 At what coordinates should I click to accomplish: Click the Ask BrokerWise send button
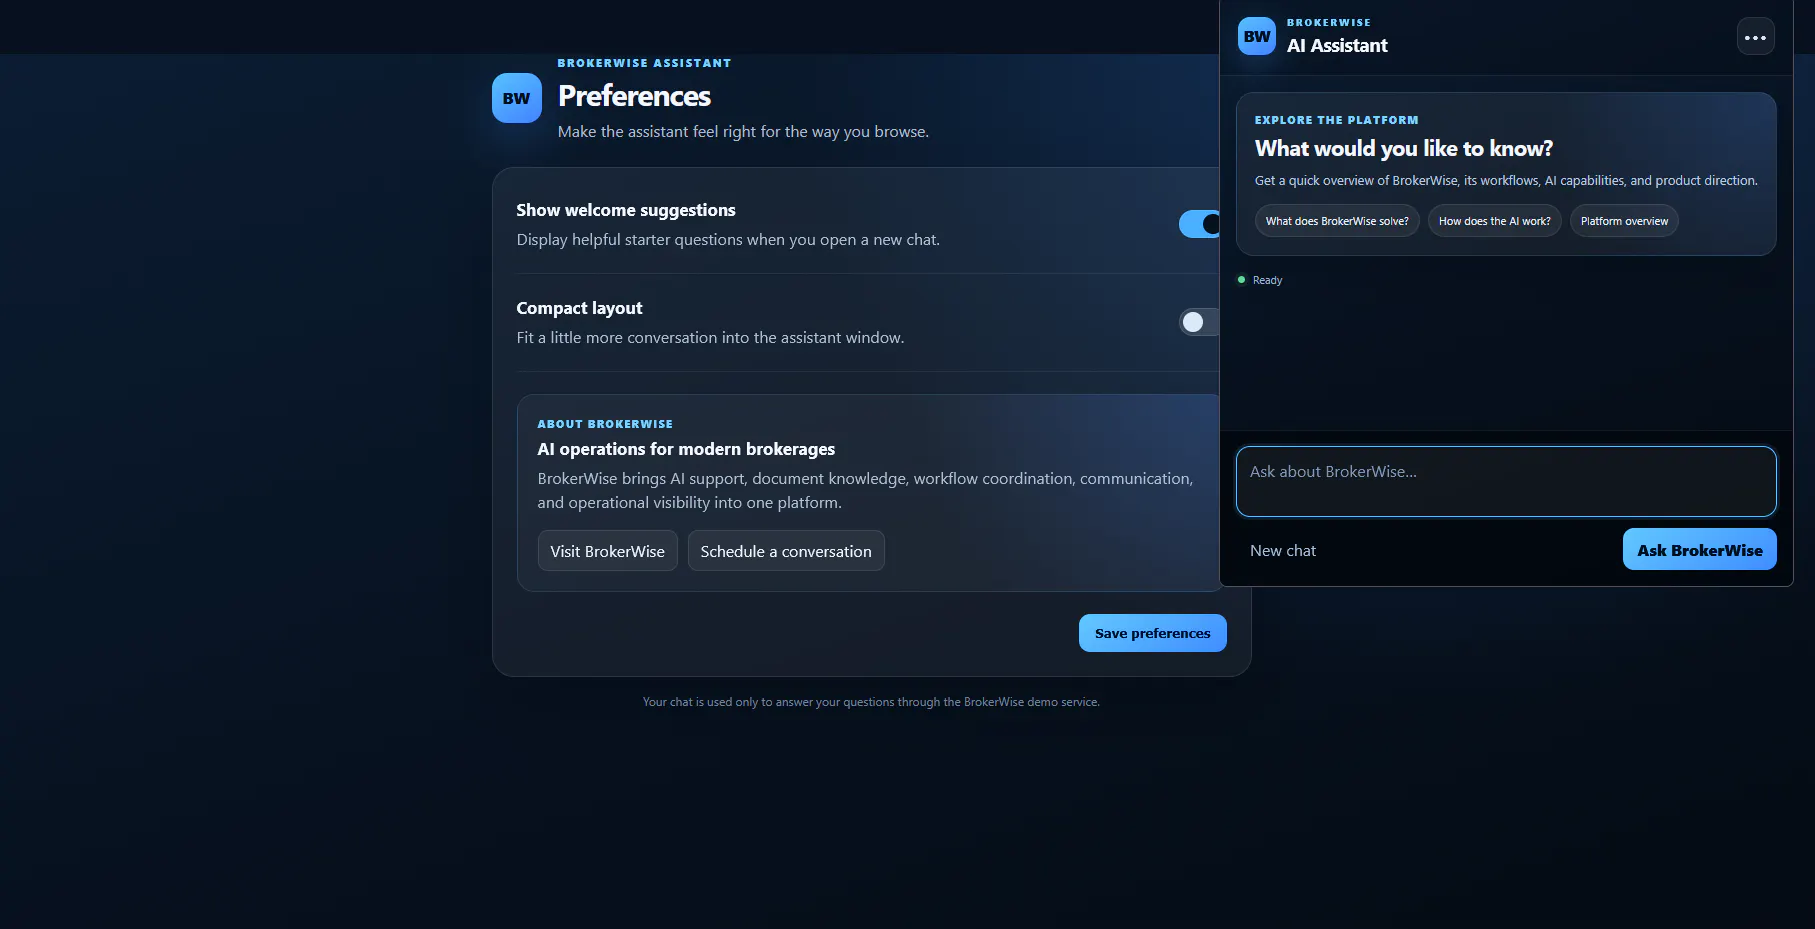click(1699, 549)
